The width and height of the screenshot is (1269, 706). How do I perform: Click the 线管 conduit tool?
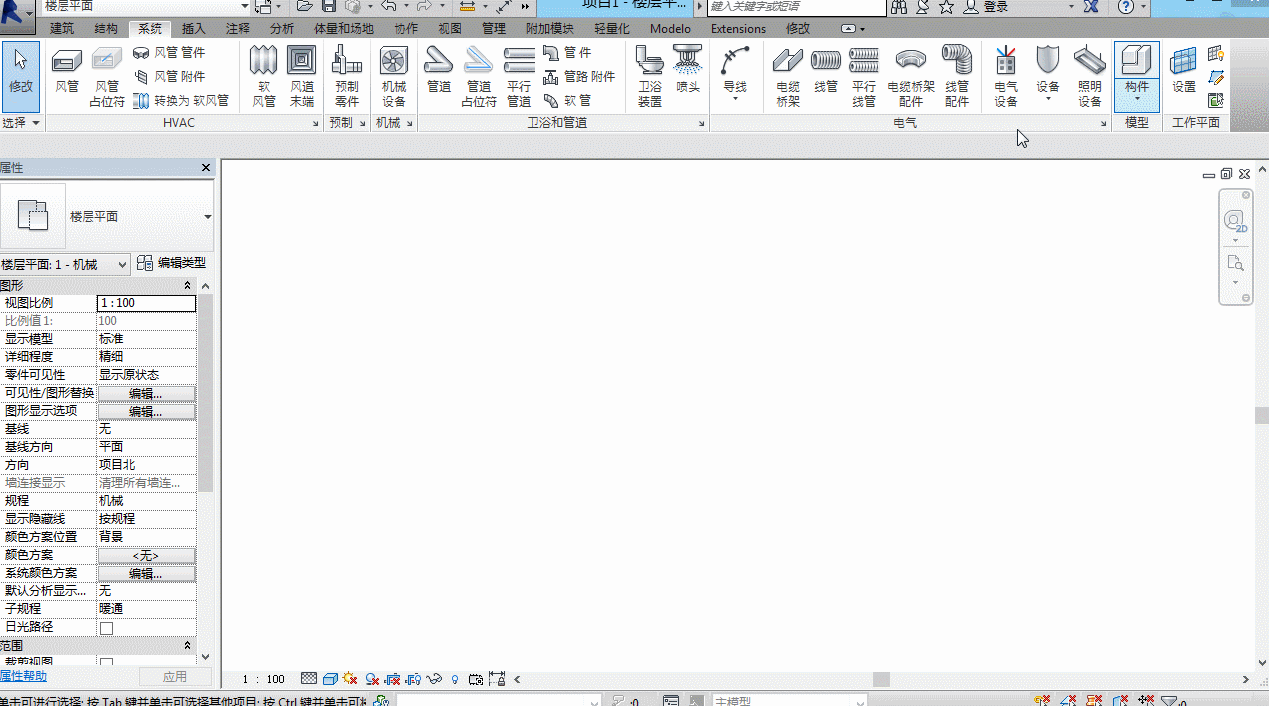tap(826, 72)
